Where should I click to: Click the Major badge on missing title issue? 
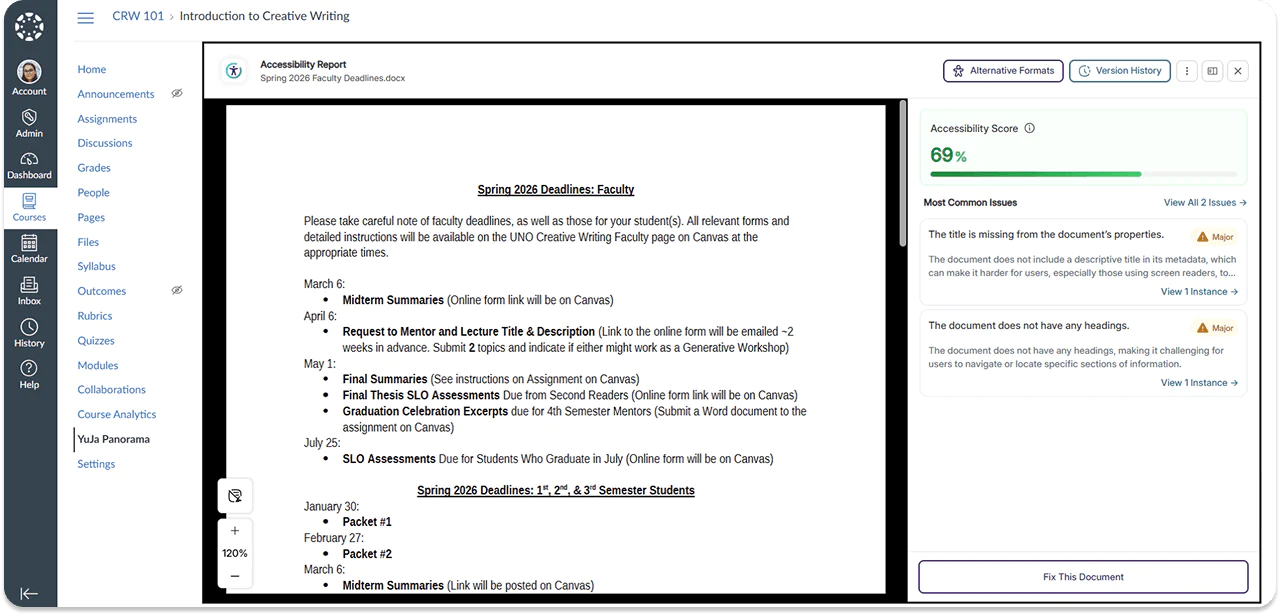click(1216, 237)
